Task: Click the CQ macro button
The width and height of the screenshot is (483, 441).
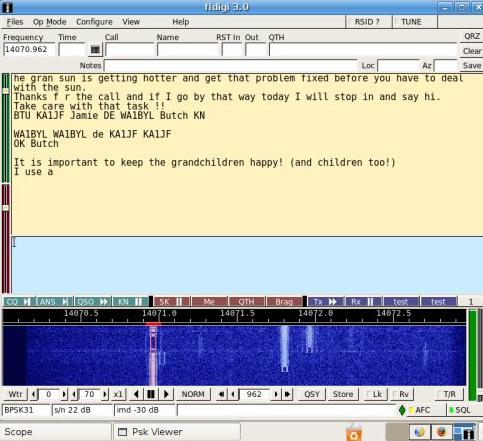Action: coord(18,302)
